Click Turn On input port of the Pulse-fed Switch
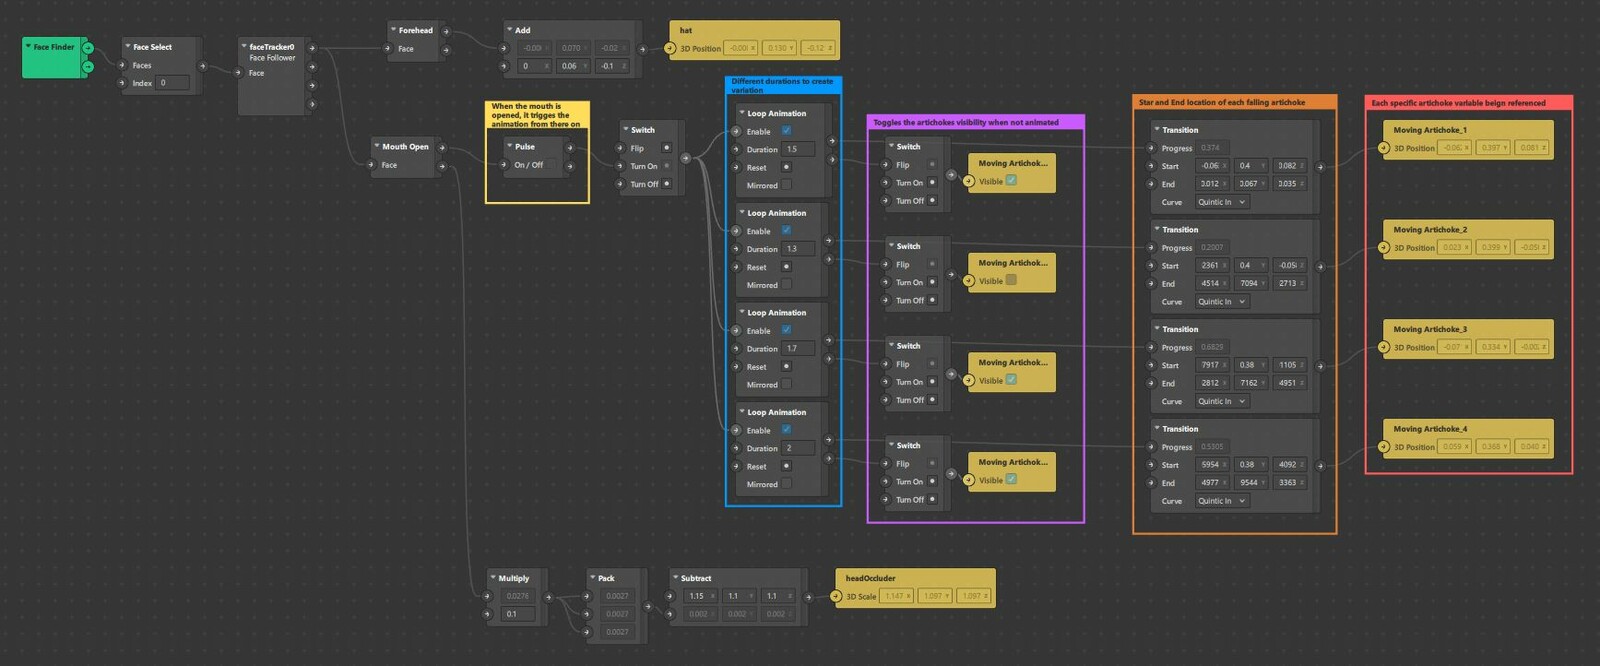1600x666 pixels. [620, 167]
